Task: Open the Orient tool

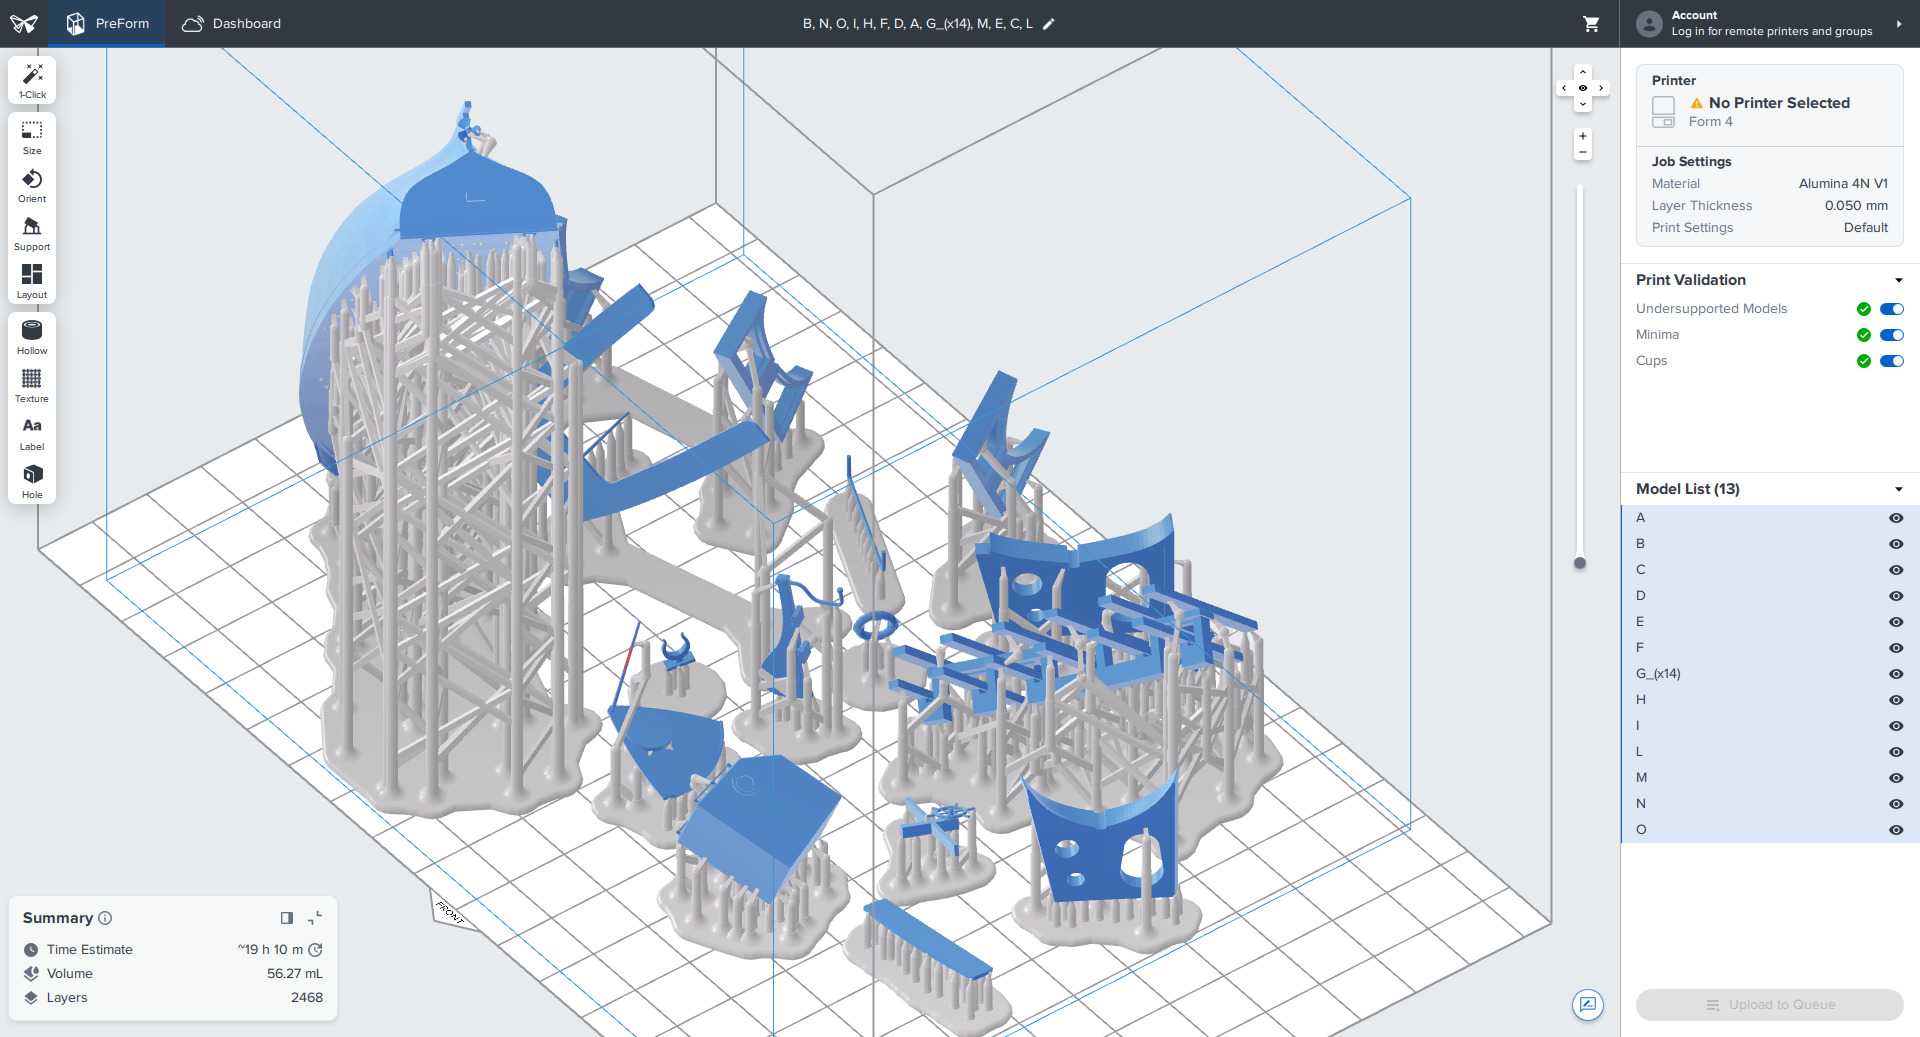Action: [32, 185]
